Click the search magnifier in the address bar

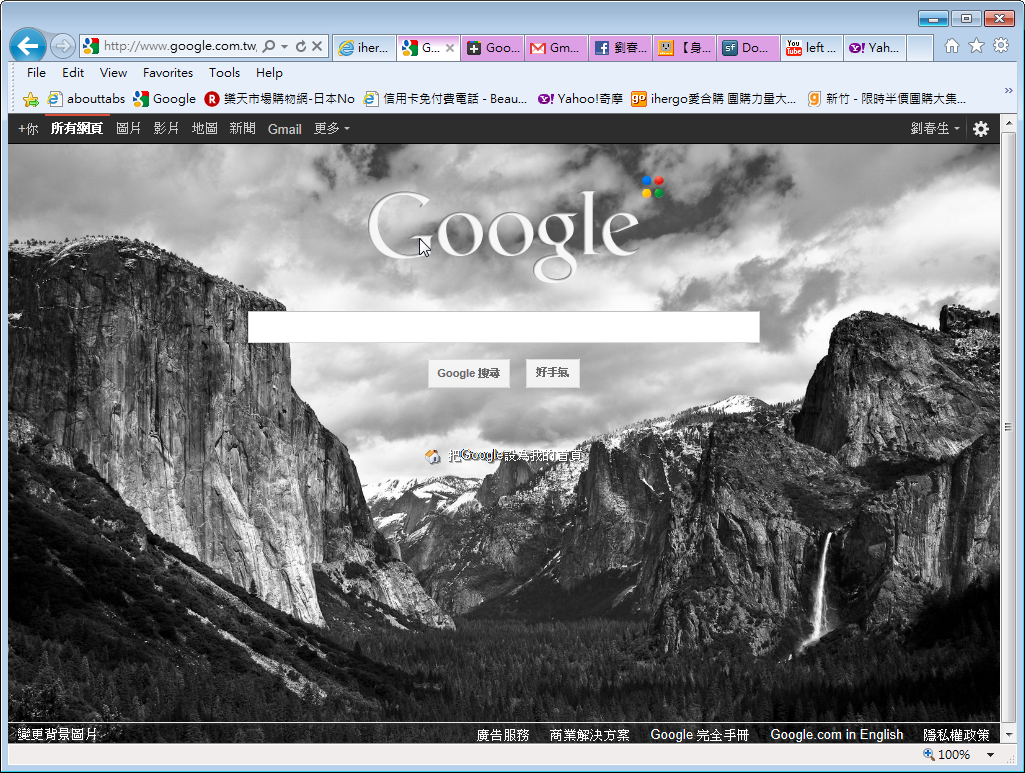269,46
